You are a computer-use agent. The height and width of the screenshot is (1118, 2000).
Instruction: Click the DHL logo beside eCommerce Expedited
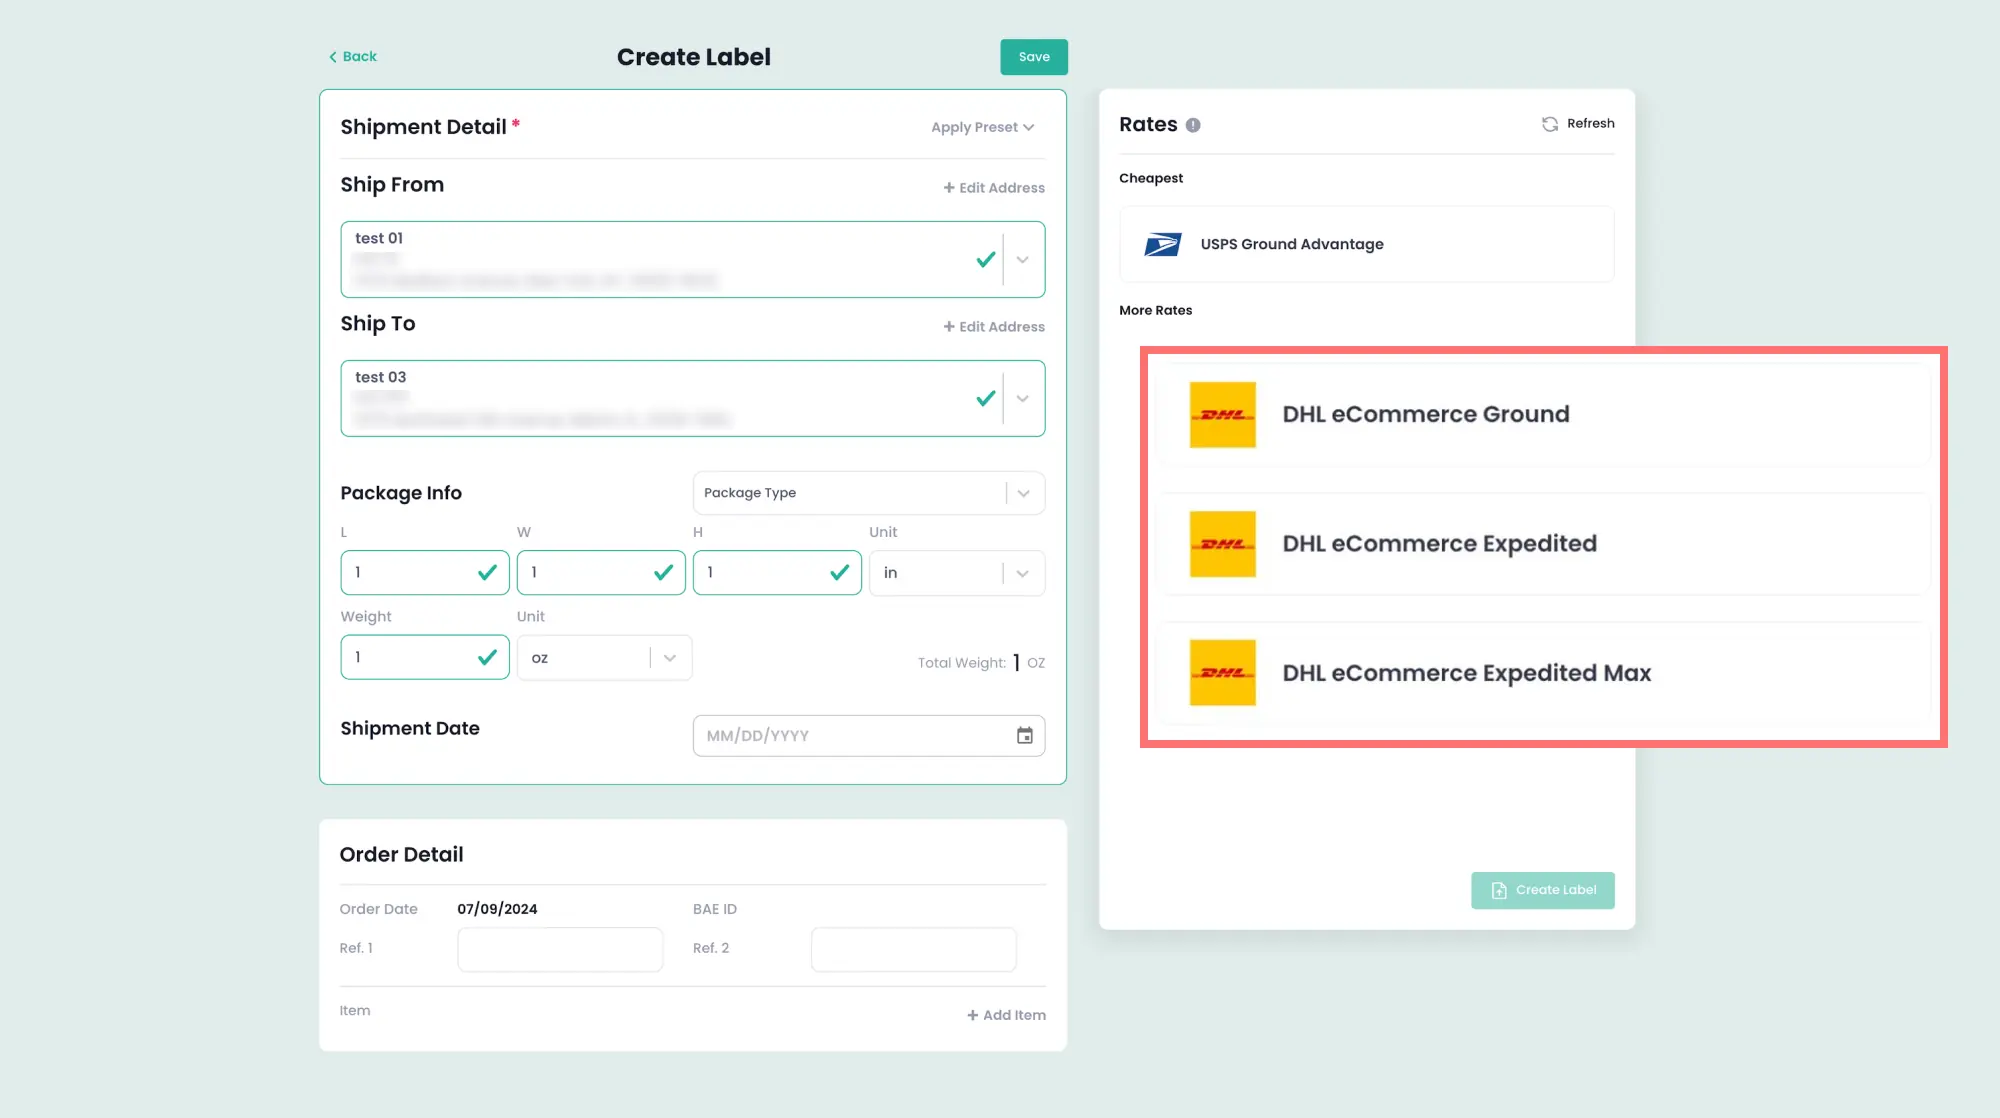point(1222,544)
